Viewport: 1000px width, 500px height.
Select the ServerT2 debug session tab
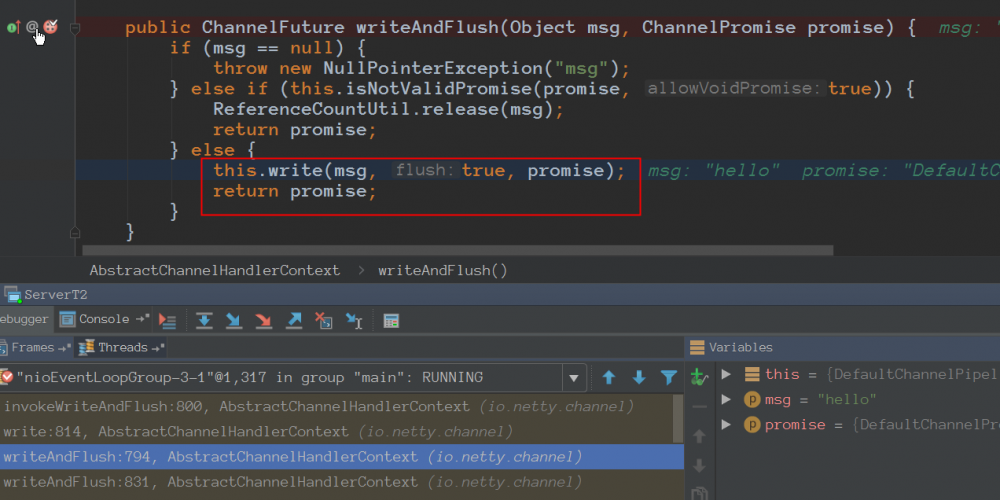[x=47, y=295]
